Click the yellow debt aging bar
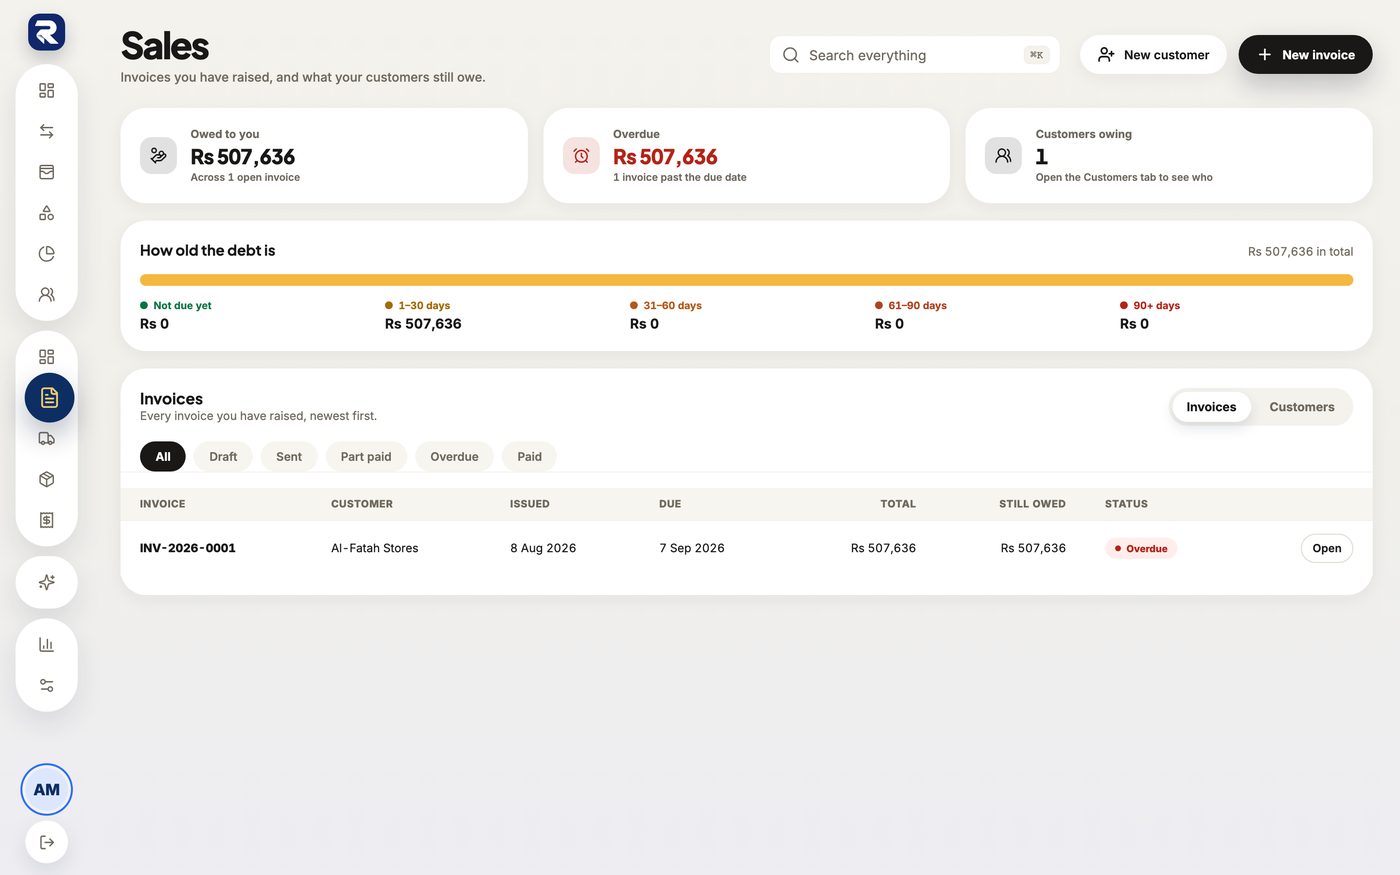The image size is (1400, 875). coord(746,280)
